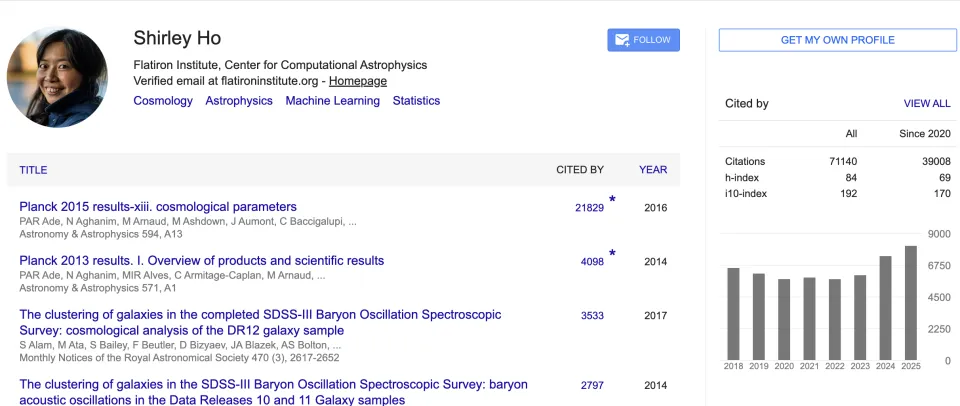Viewport: 960px width, 406px height.
Task: Select the Astrophysics interest tag
Action: pos(239,101)
